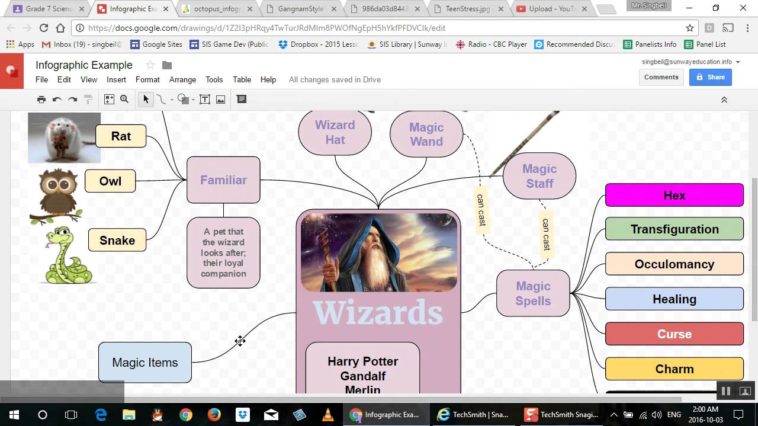Screen dimensions: 758x426
Task: Click the Redo arrow icon
Action: pyautogui.click(x=72, y=99)
